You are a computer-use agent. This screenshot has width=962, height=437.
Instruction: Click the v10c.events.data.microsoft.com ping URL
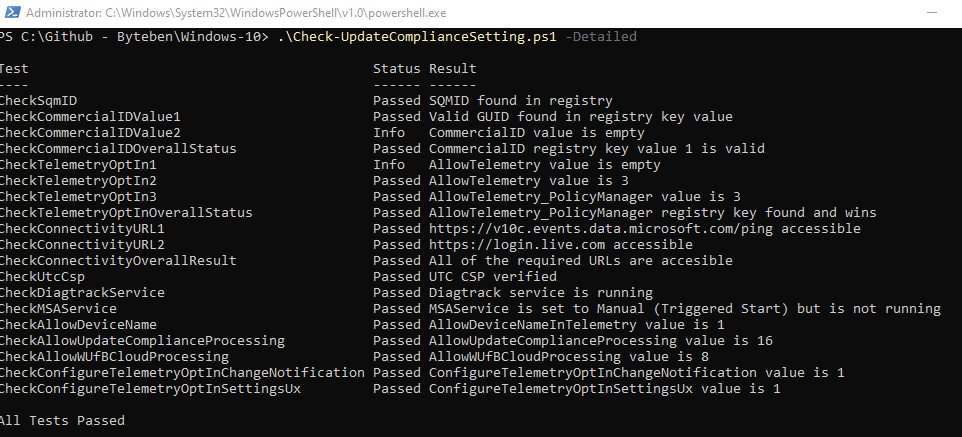pyautogui.click(x=599, y=229)
